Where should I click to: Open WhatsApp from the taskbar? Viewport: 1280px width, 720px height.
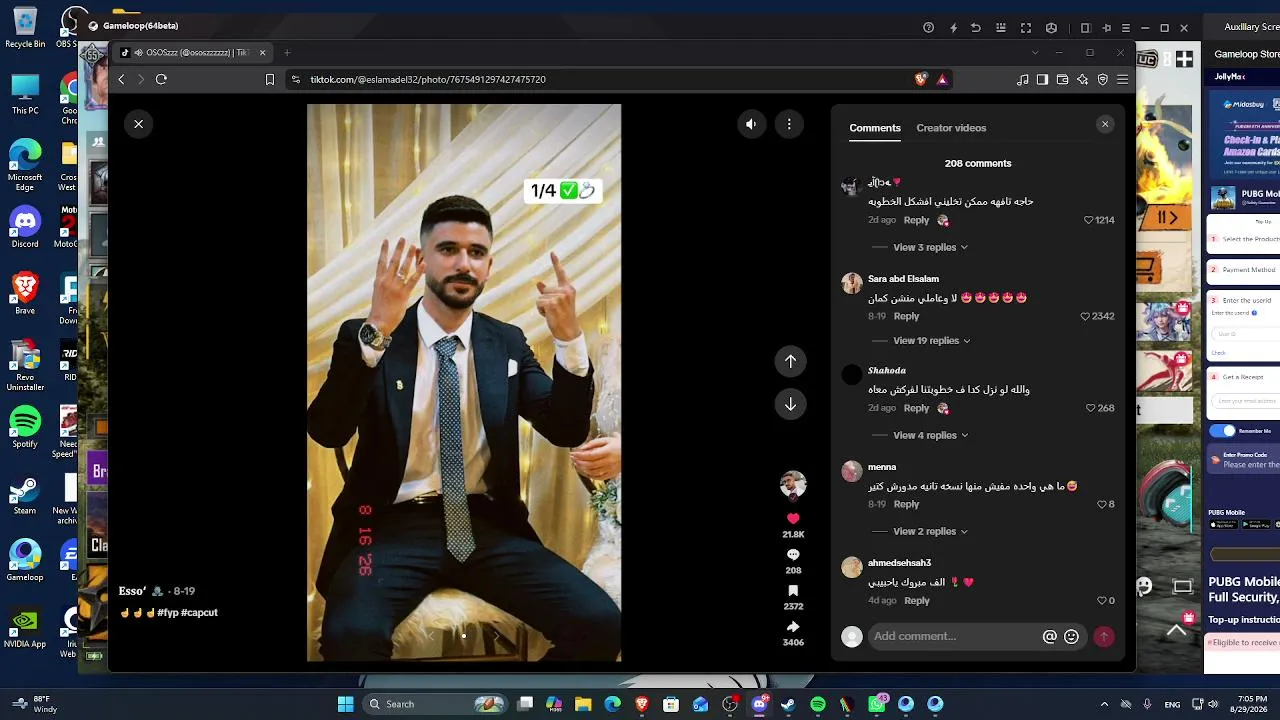pos(877,704)
